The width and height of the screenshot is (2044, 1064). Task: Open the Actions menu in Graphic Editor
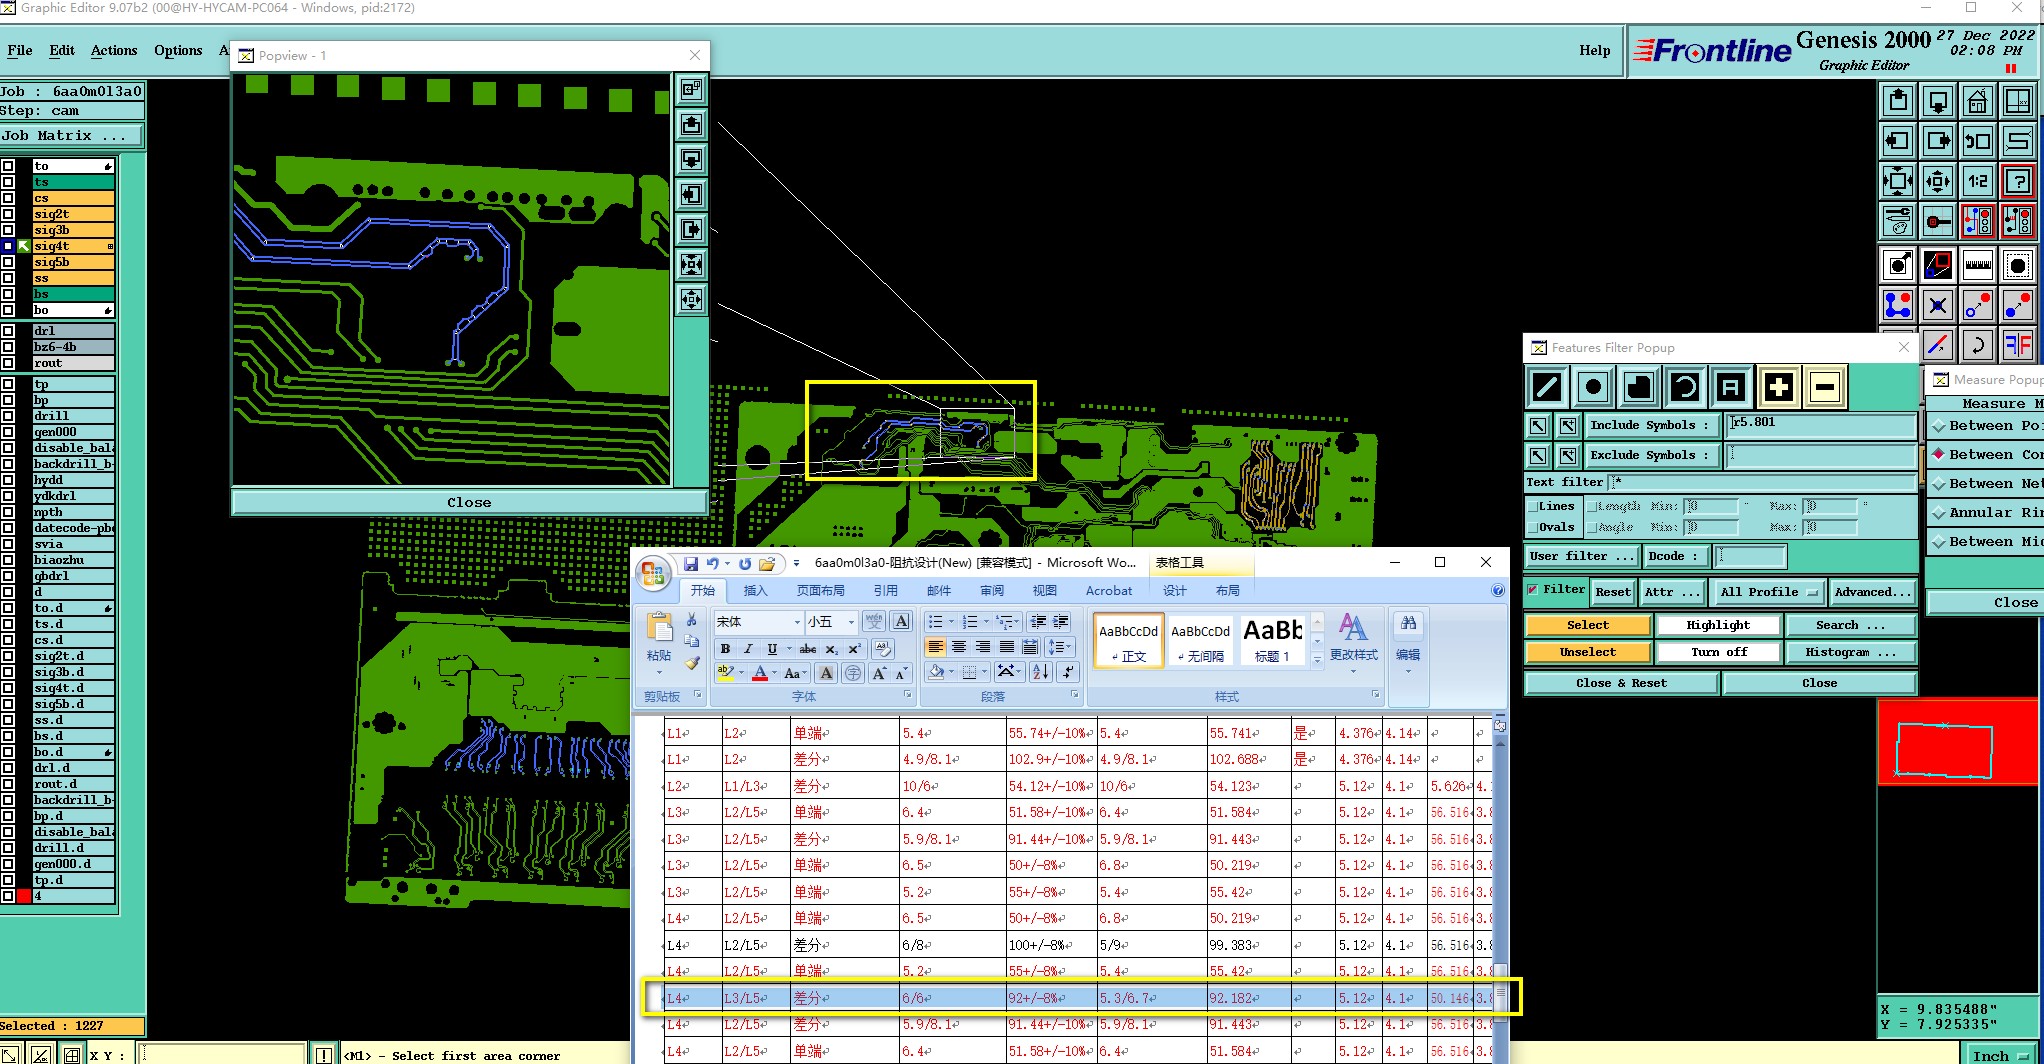point(114,50)
